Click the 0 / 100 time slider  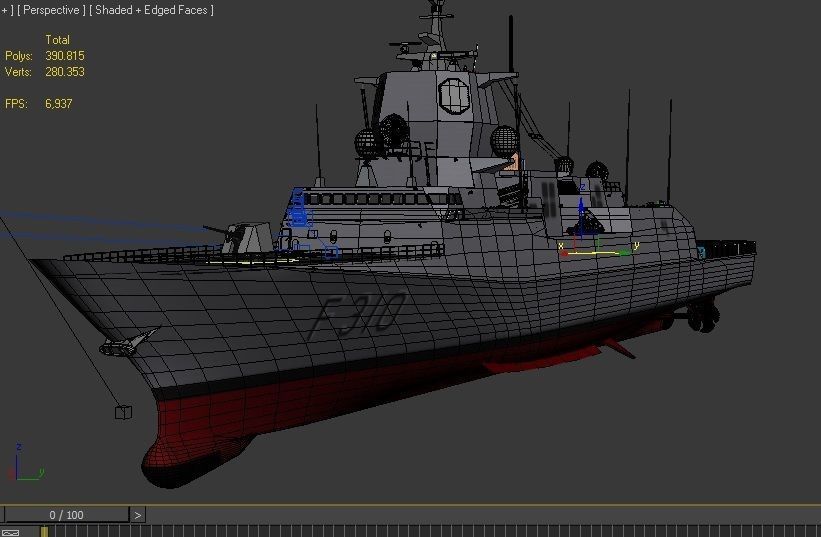[x=66, y=515]
